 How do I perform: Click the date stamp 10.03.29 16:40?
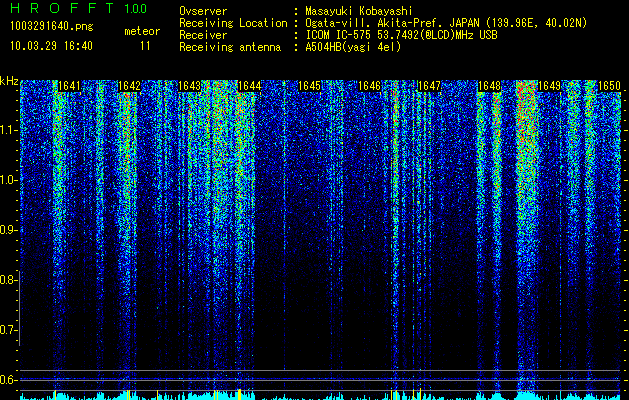click(51, 46)
